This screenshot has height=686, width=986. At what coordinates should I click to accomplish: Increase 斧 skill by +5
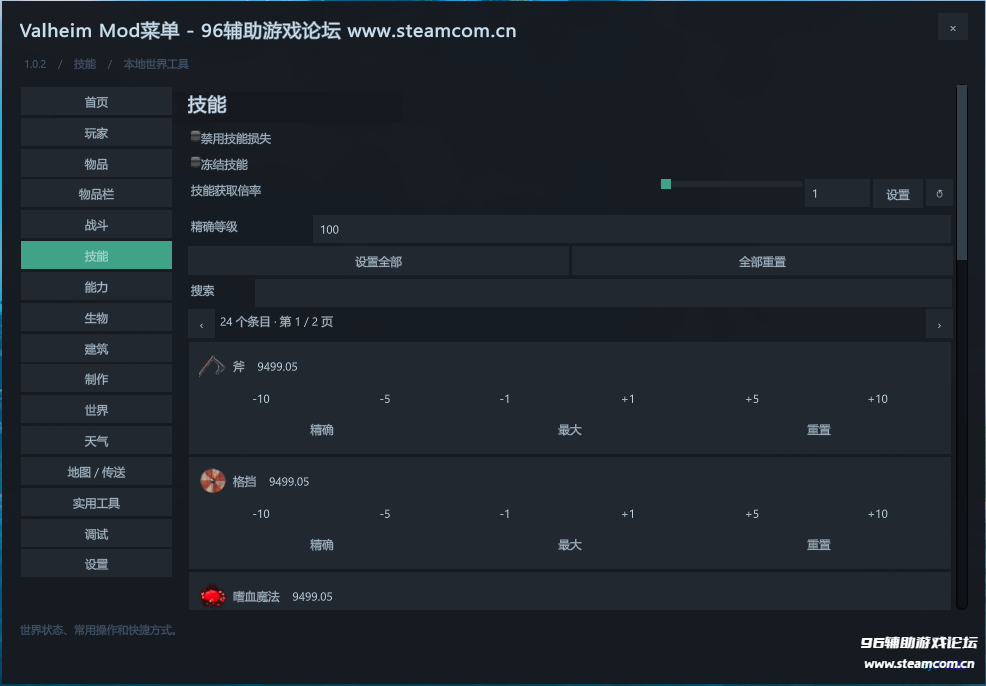point(752,399)
